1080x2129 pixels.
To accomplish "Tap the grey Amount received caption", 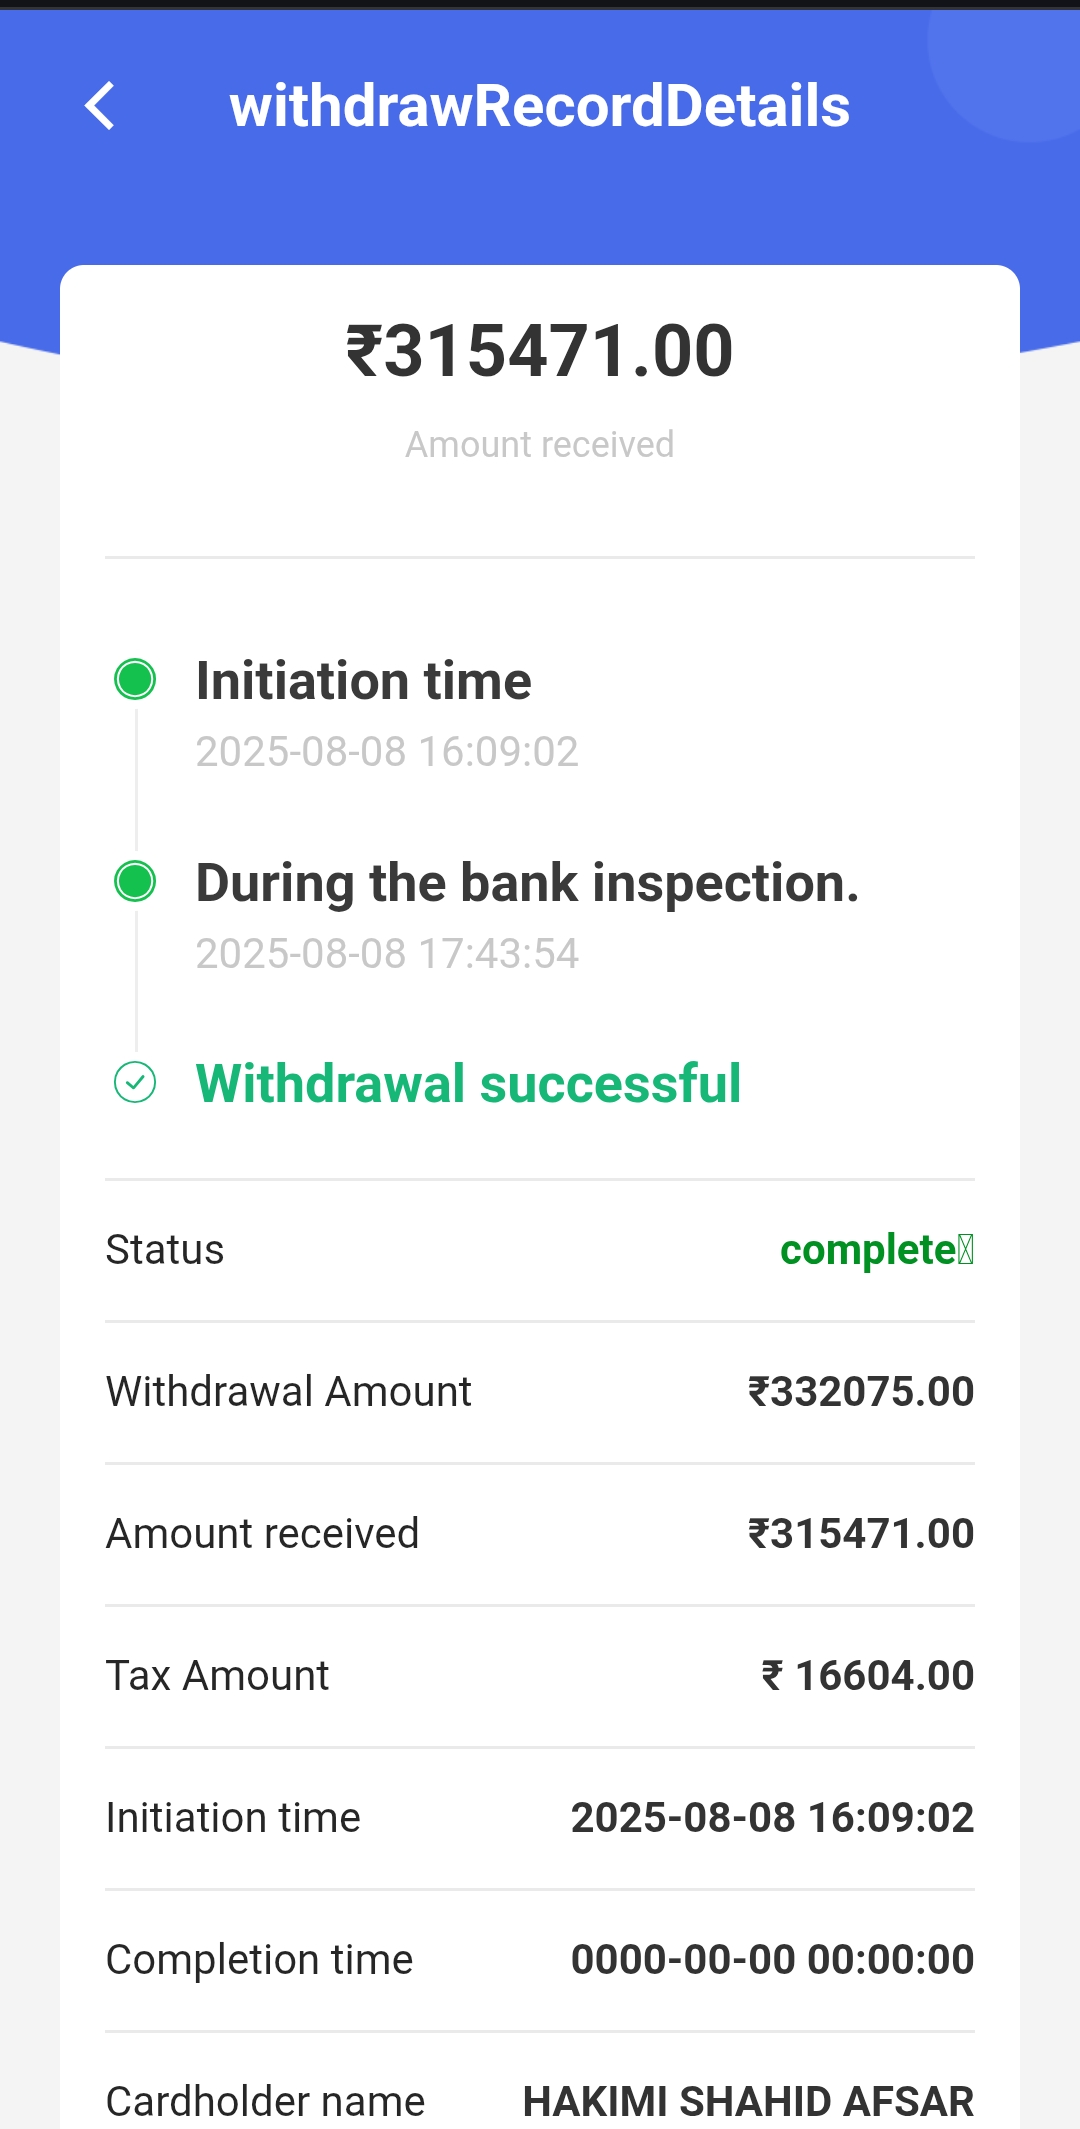I will tap(539, 445).
